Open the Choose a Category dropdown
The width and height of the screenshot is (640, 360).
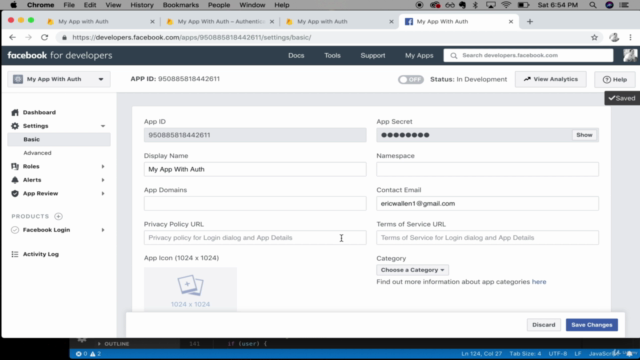[x=412, y=270]
